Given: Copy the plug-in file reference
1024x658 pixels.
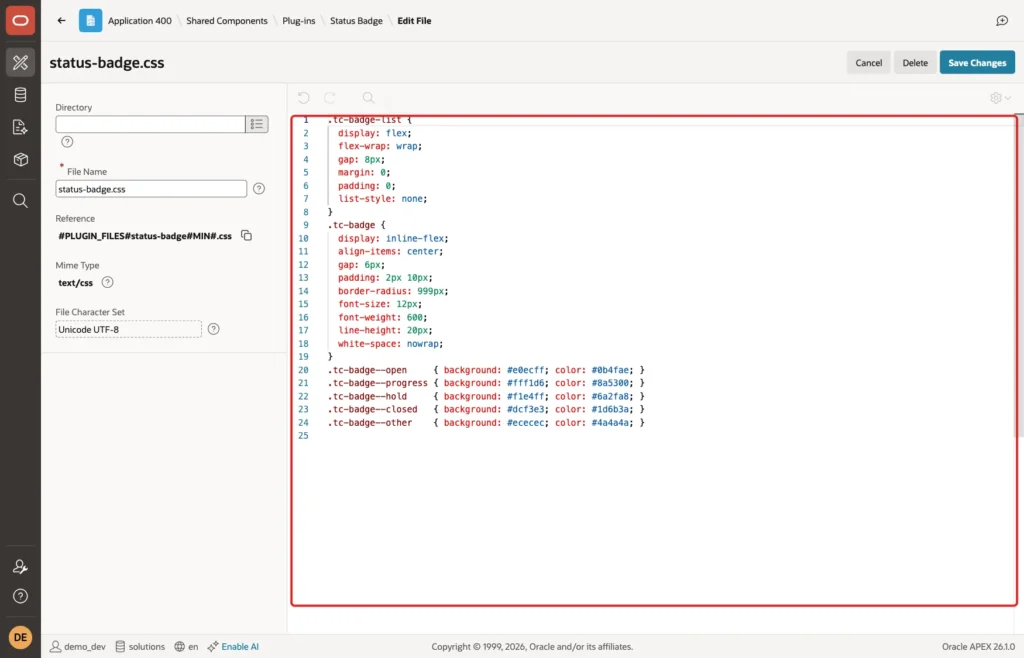Looking at the screenshot, I should (246, 236).
